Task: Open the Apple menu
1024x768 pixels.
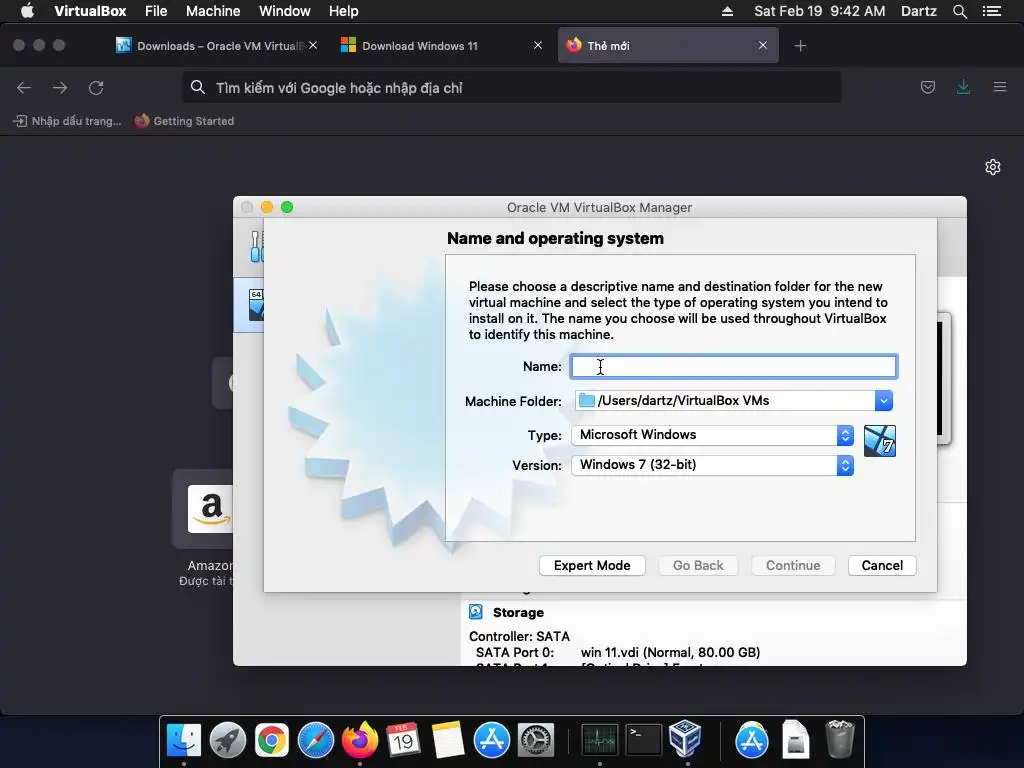Action: [x=27, y=11]
